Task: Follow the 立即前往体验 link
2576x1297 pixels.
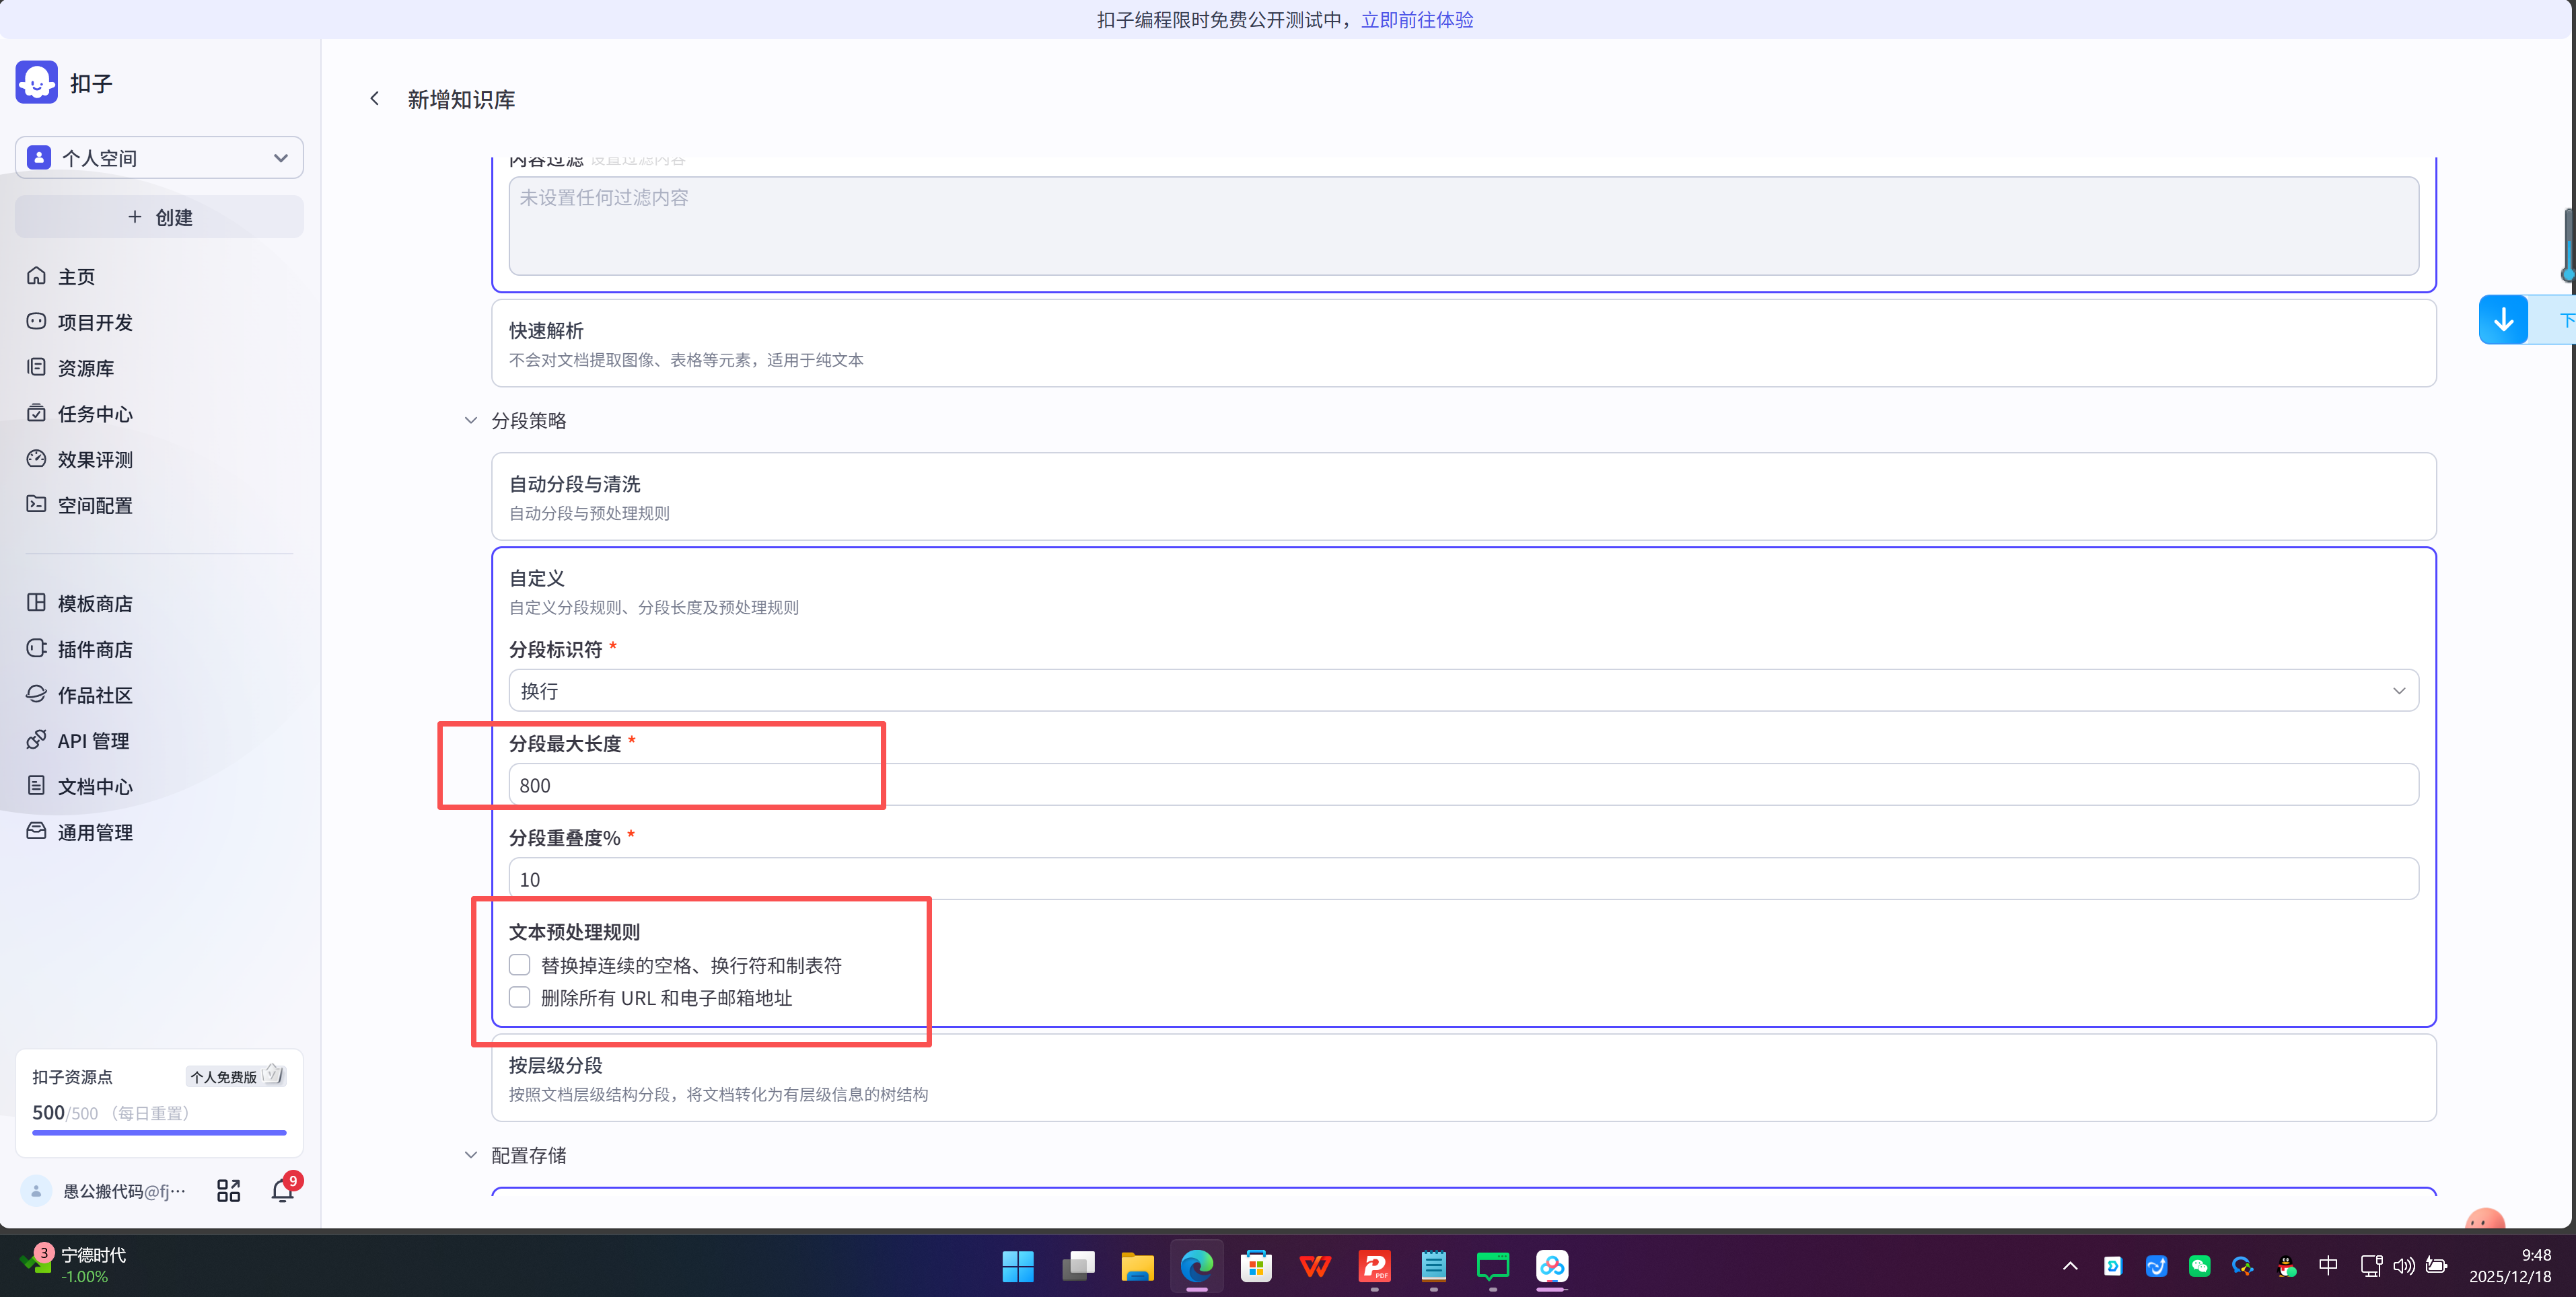Action: tap(1416, 19)
